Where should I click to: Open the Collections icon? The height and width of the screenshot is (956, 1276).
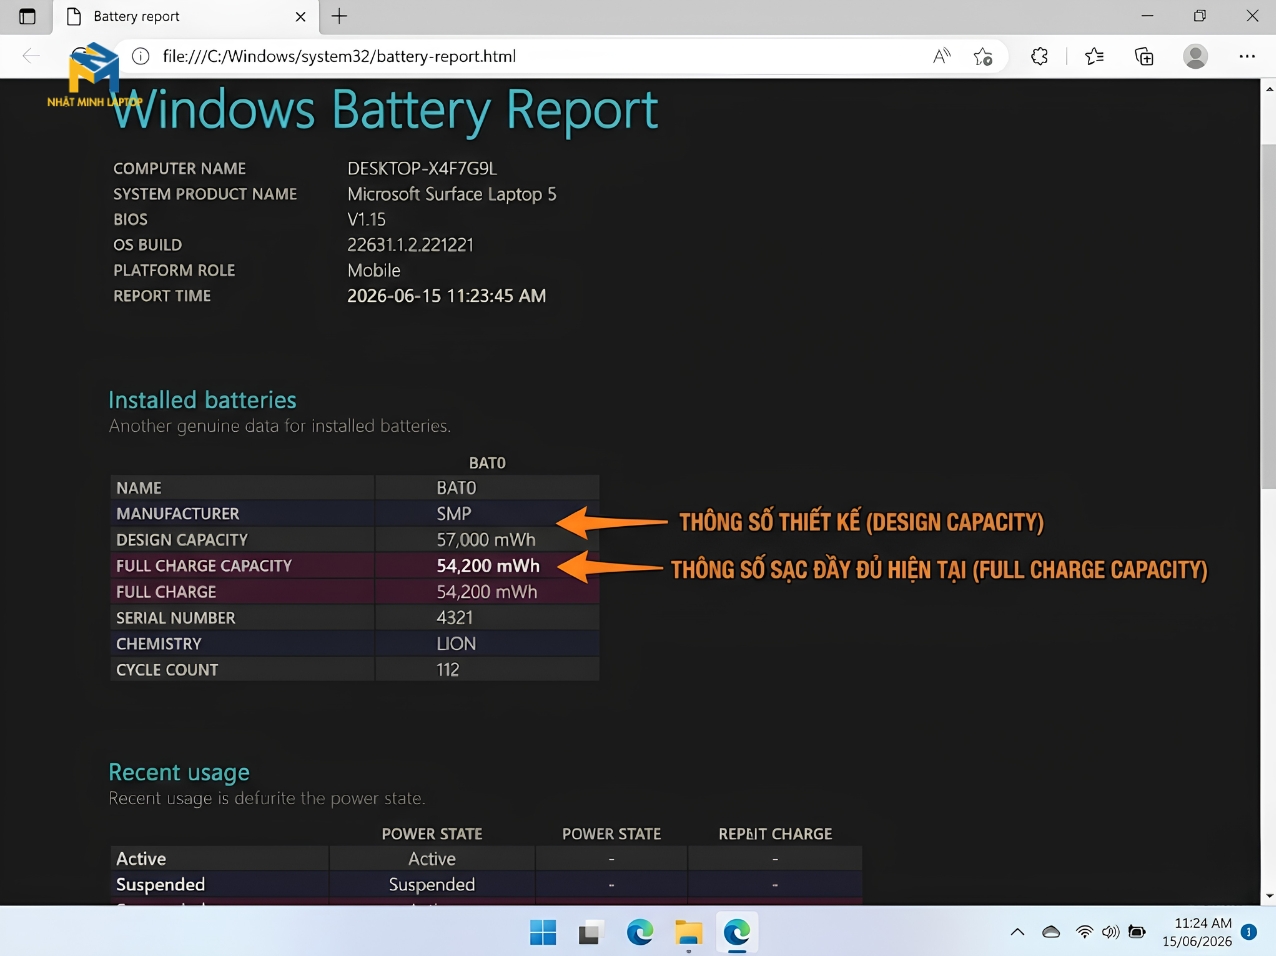[1144, 56]
